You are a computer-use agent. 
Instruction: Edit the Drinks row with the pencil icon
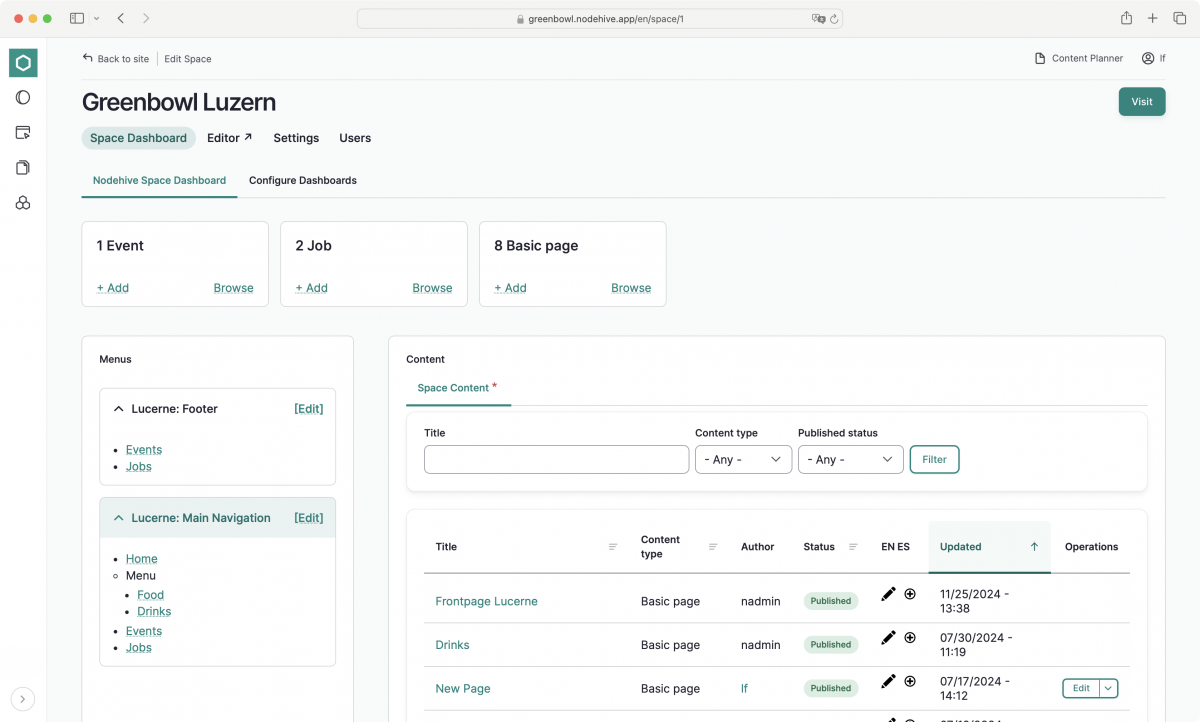[888, 638]
